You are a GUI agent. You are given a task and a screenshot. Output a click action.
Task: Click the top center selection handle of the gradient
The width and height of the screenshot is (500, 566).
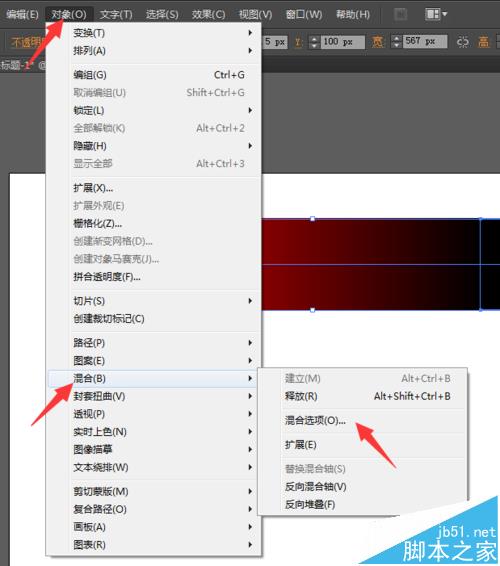point(313,219)
